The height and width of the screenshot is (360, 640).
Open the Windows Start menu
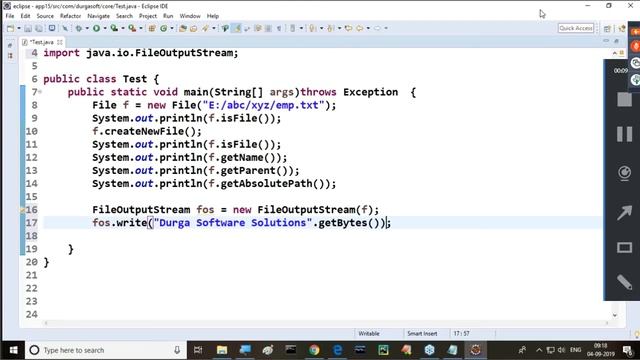click(13, 350)
